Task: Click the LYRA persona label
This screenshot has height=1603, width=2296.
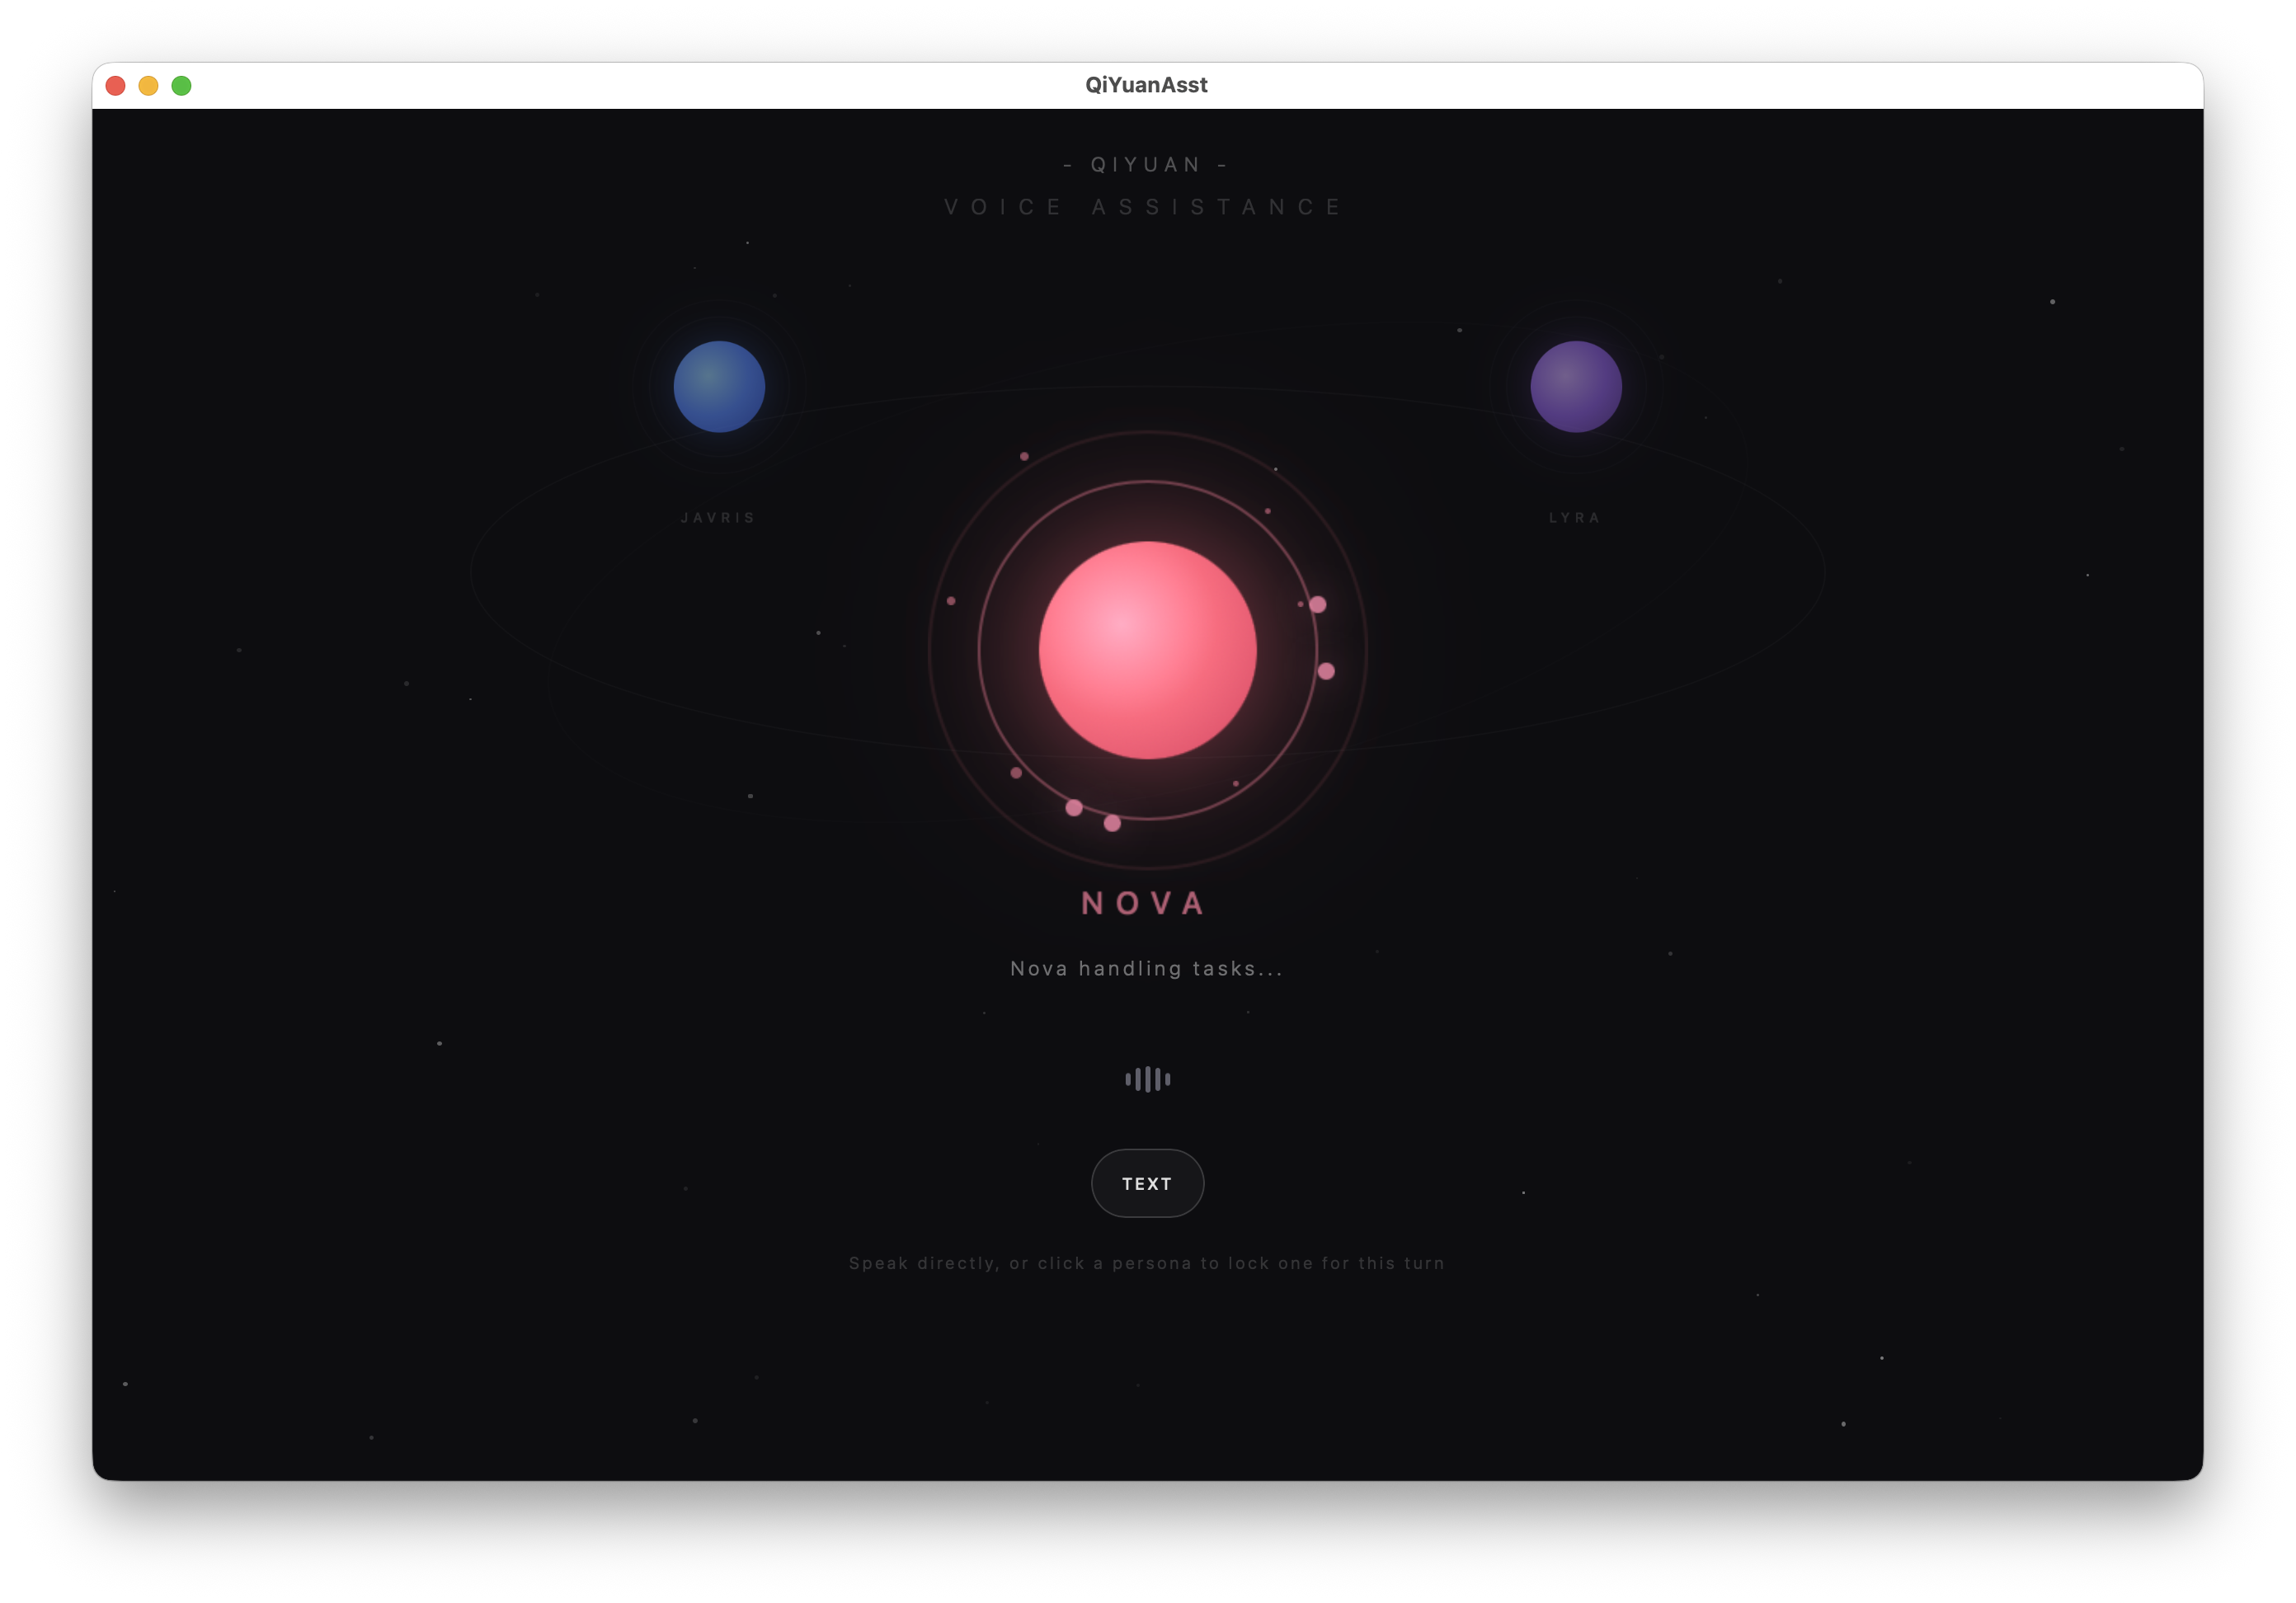Action: (1575, 518)
